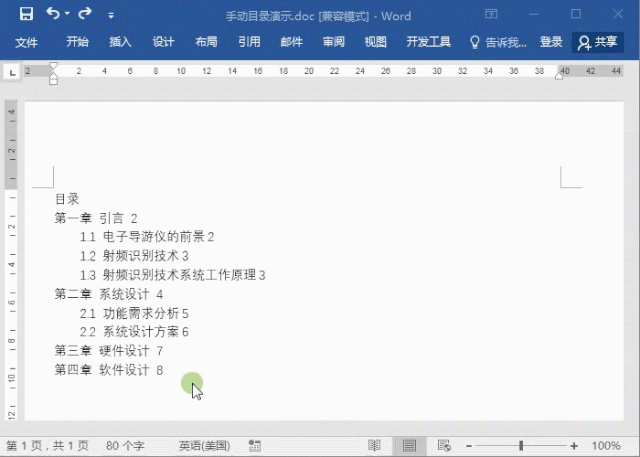Open the 布局 ribbon tab

pyautogui.click(x=206, y=42)
